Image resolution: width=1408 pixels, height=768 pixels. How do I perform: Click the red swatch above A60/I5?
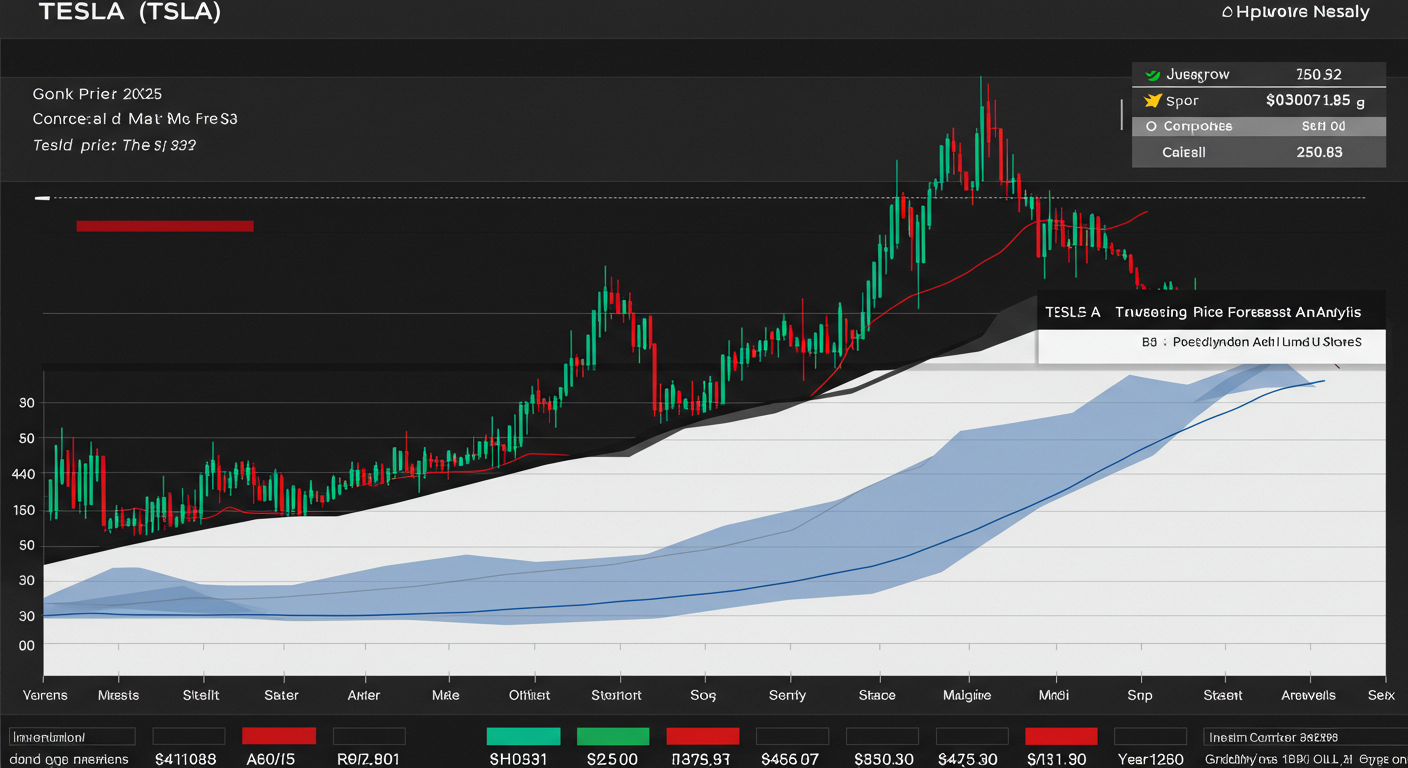click(x=279, y=736)
